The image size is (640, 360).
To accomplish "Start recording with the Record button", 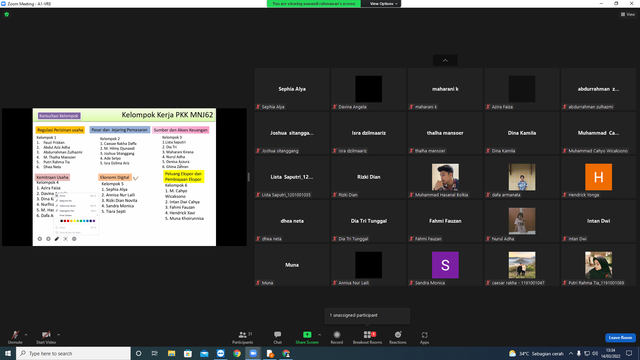I will coord(337,337).
